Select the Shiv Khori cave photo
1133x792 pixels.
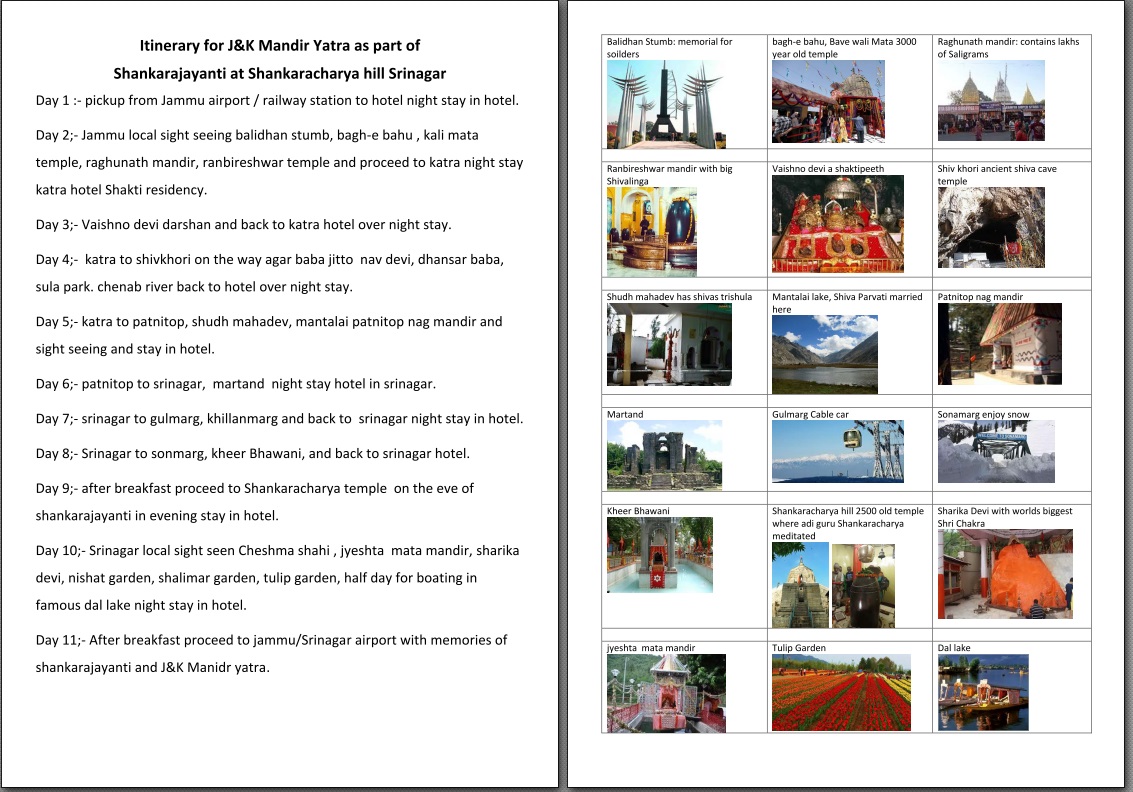990,227
